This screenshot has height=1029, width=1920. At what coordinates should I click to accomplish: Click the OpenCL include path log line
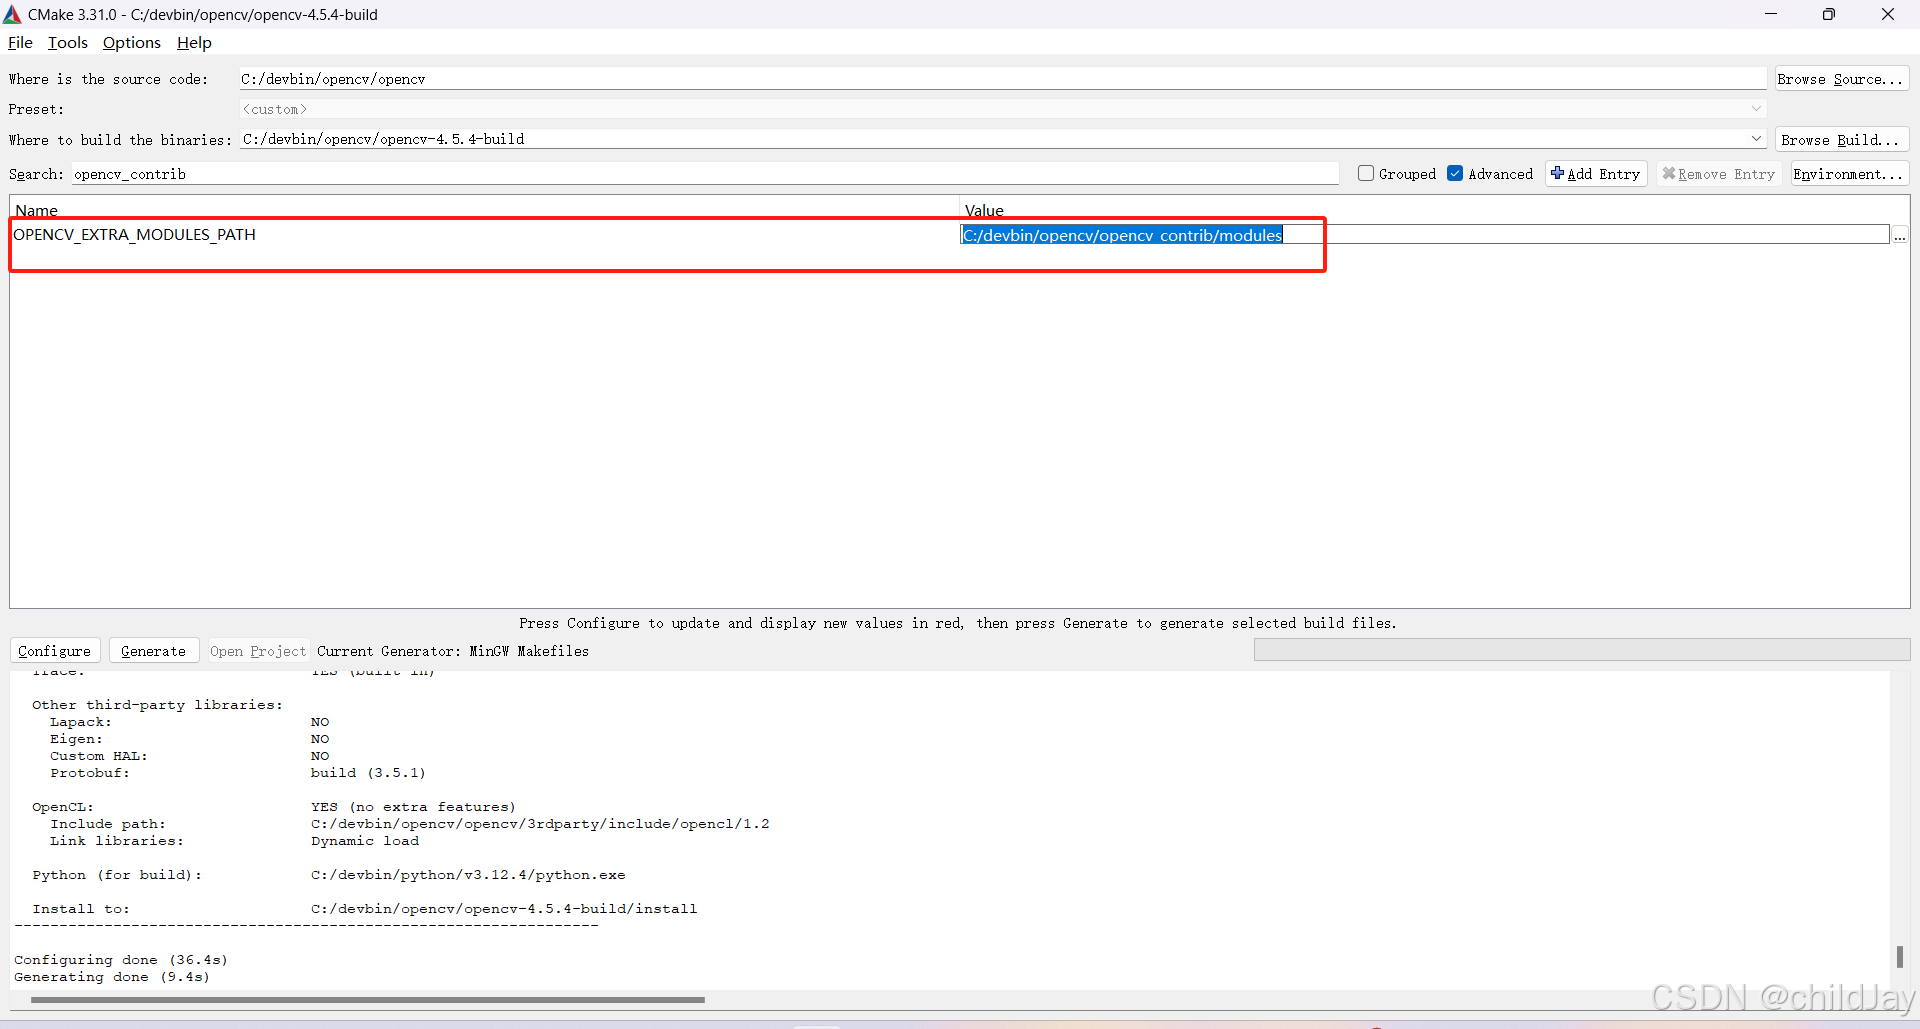(410, 824)
